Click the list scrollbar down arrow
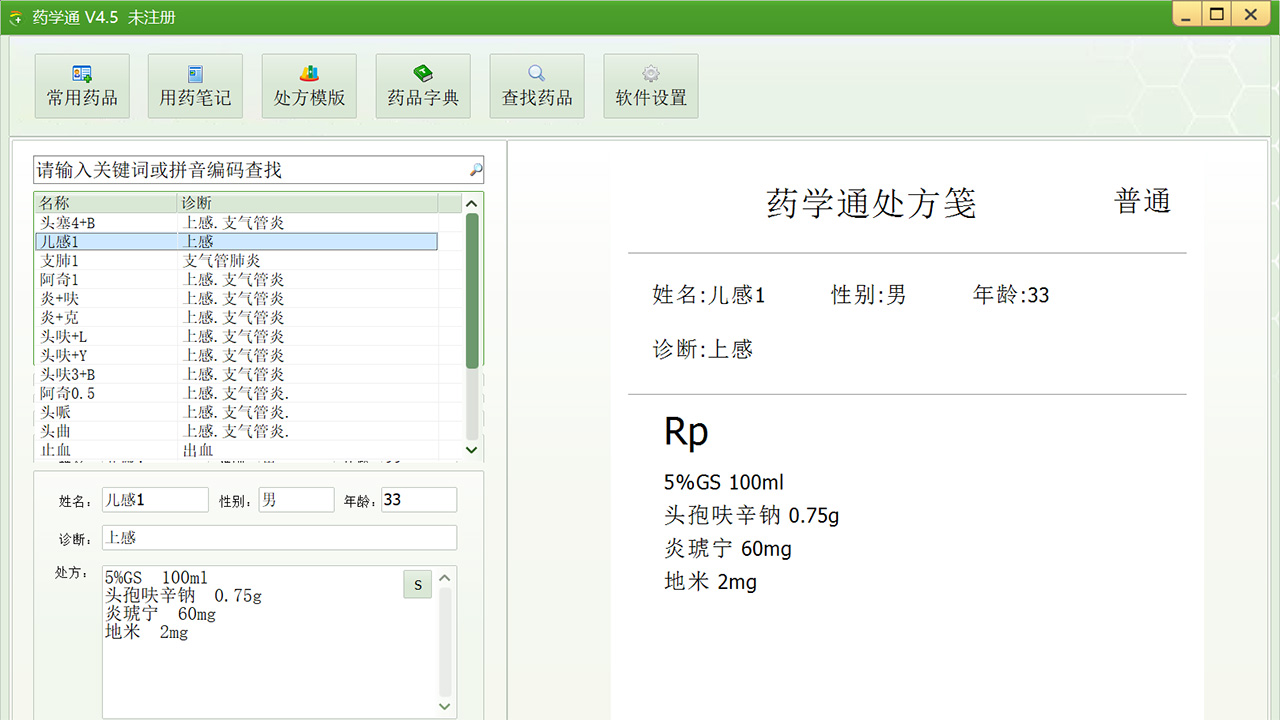This screenshot has width=1280, height=720. 470,450
